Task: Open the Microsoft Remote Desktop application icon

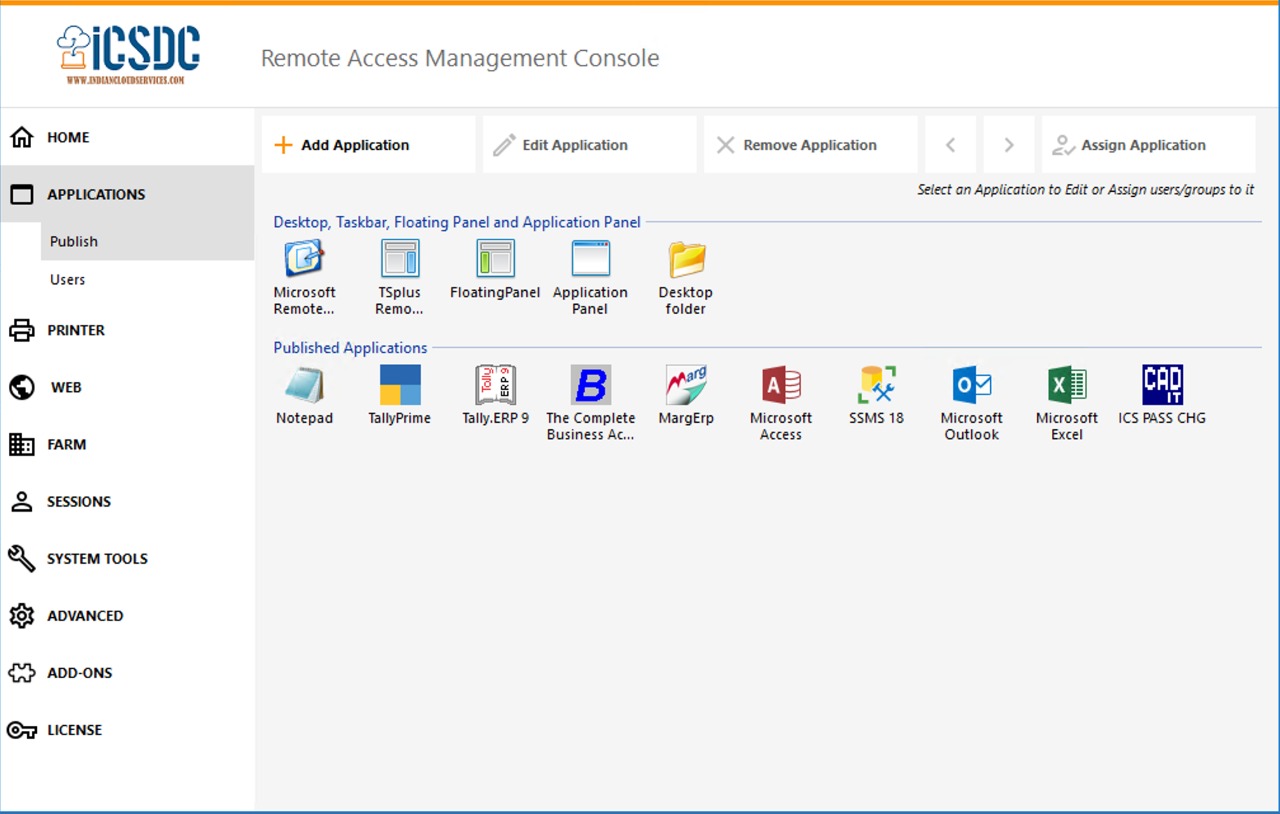Action: click(x=305, y=258)
